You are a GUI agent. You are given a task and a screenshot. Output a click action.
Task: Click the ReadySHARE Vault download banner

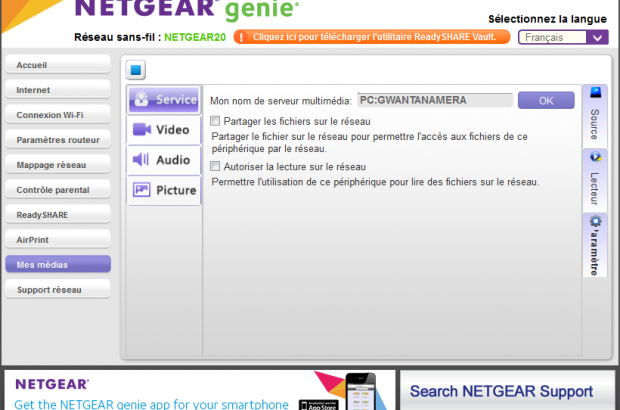(372, 37)
